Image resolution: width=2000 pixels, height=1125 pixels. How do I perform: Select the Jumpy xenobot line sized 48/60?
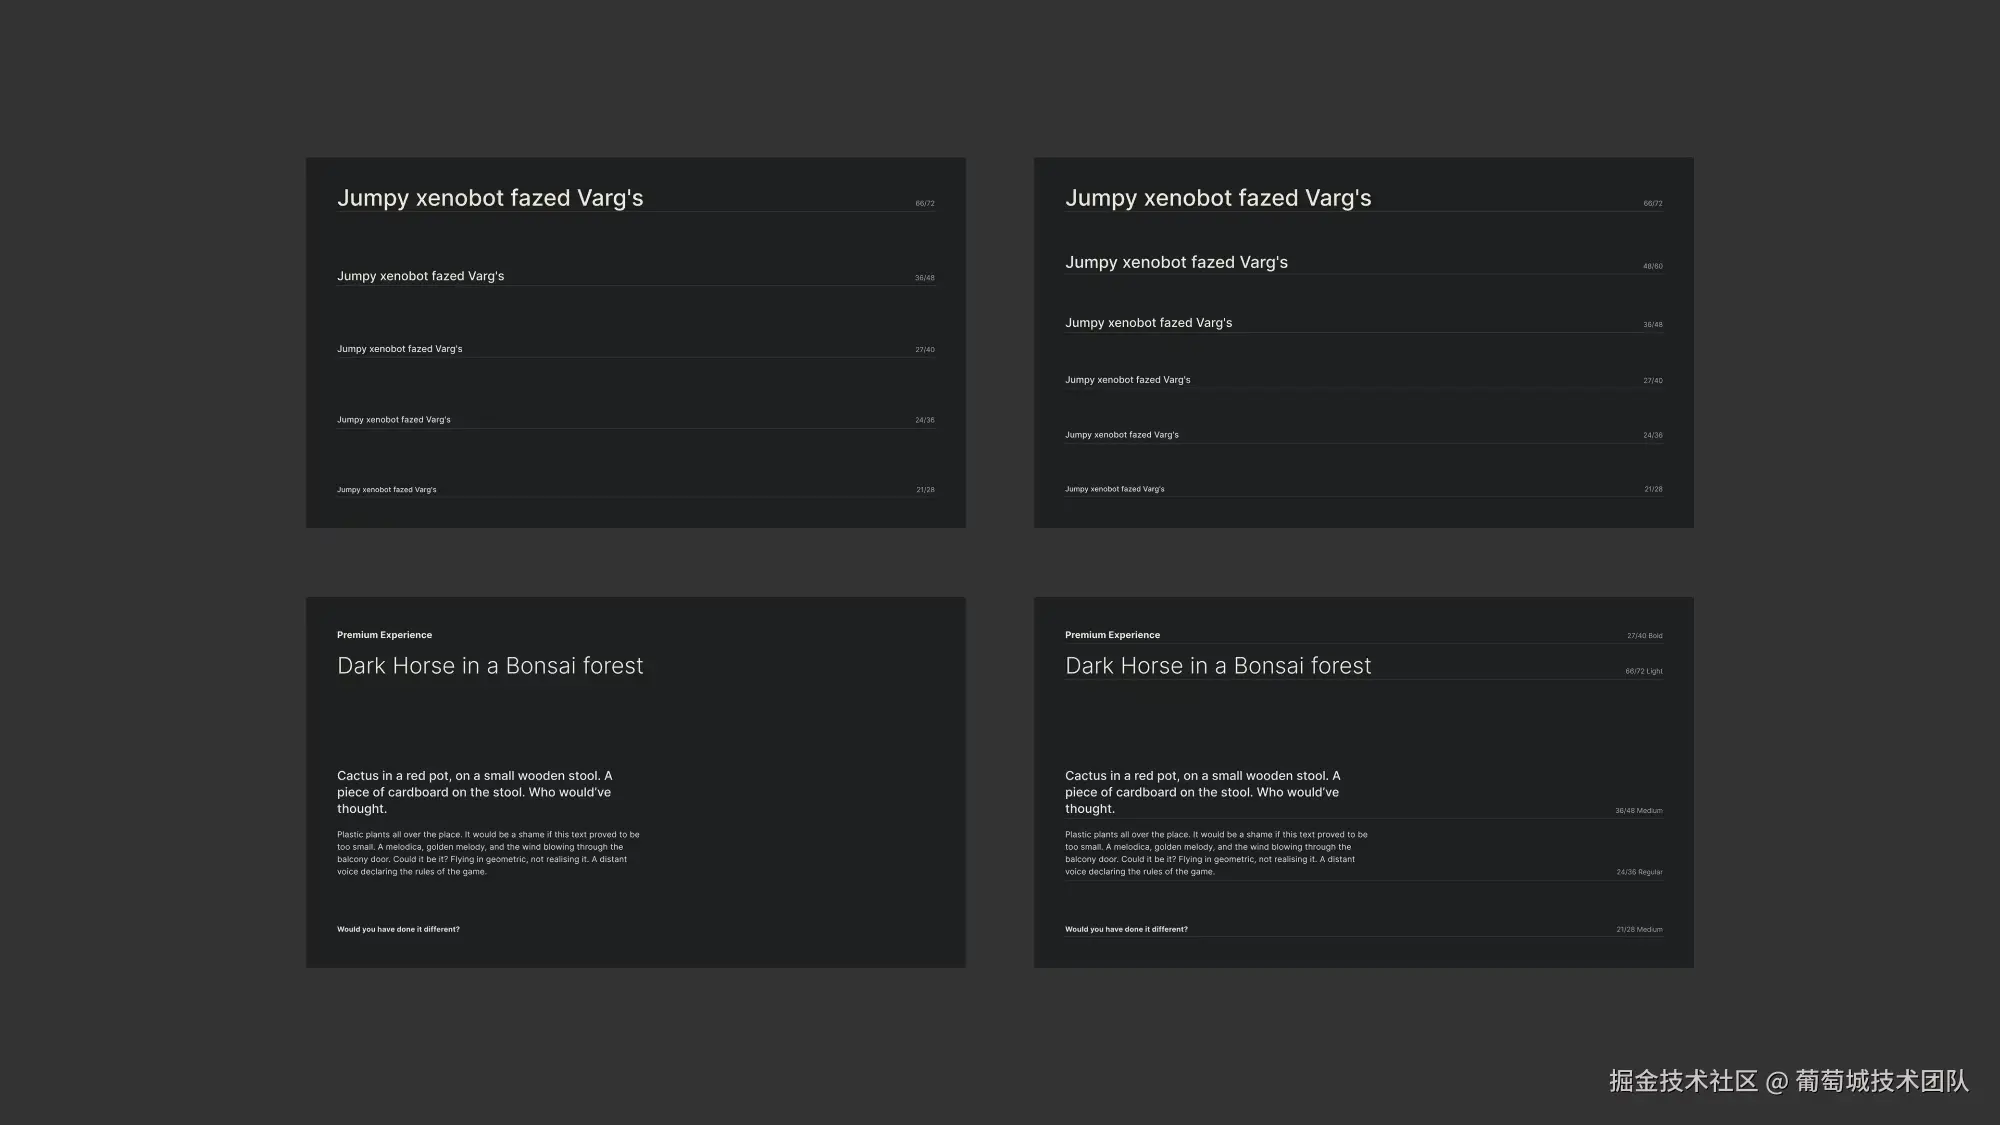pyautogui.click(x=1176, y=262)
